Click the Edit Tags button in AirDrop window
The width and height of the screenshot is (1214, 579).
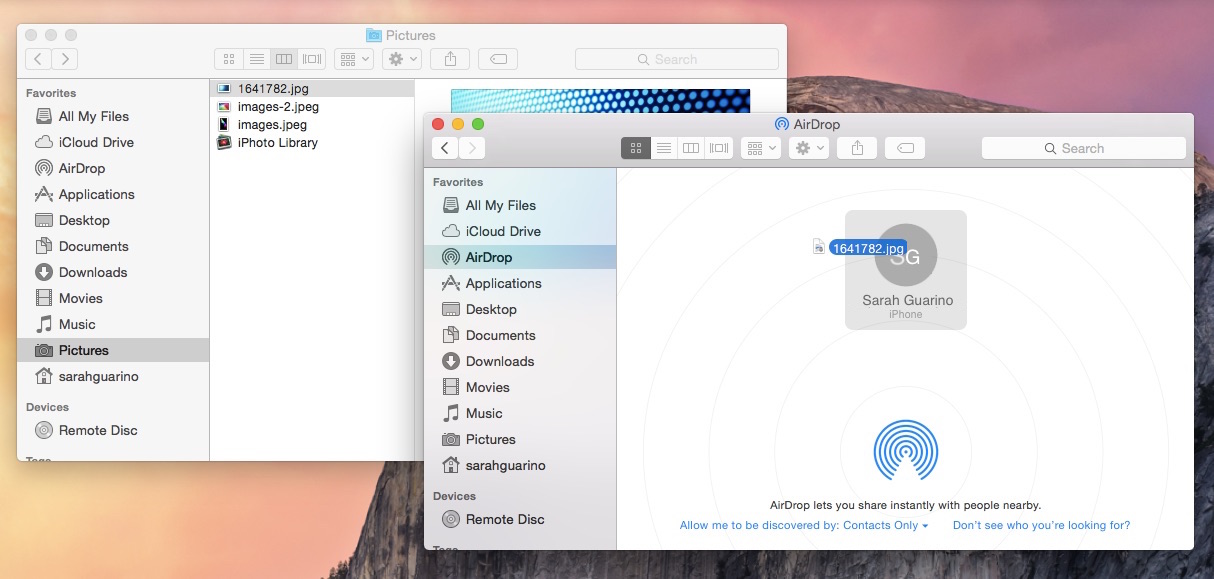tap(905, 148)
